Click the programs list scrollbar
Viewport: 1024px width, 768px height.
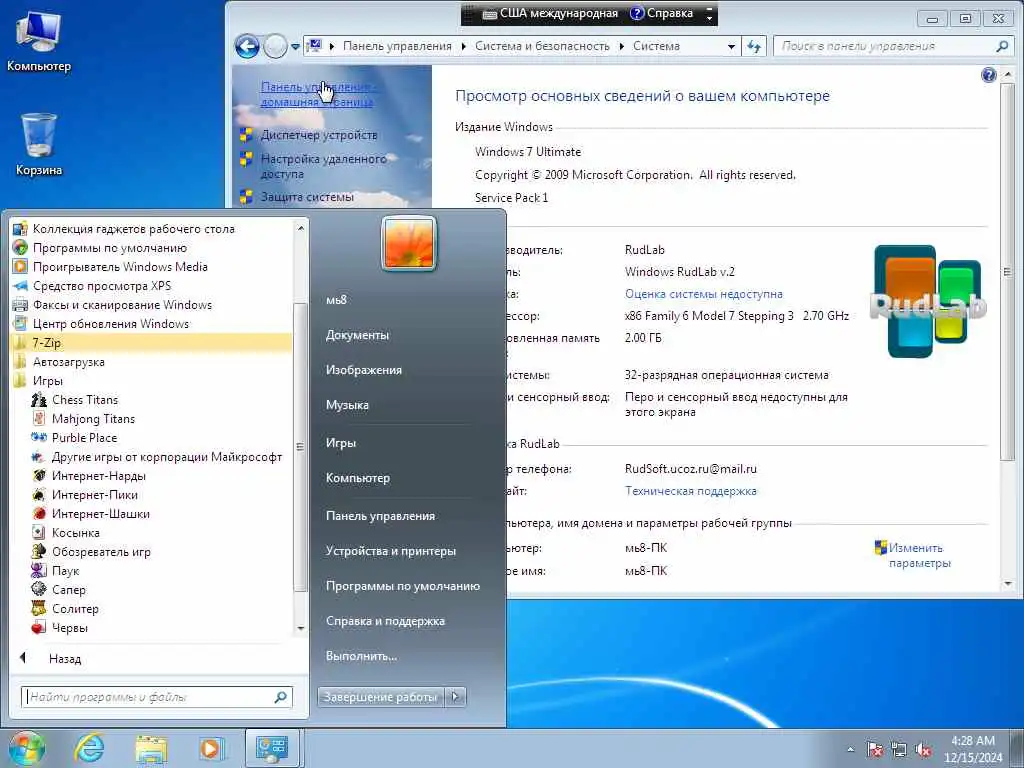tap(300, 447)
